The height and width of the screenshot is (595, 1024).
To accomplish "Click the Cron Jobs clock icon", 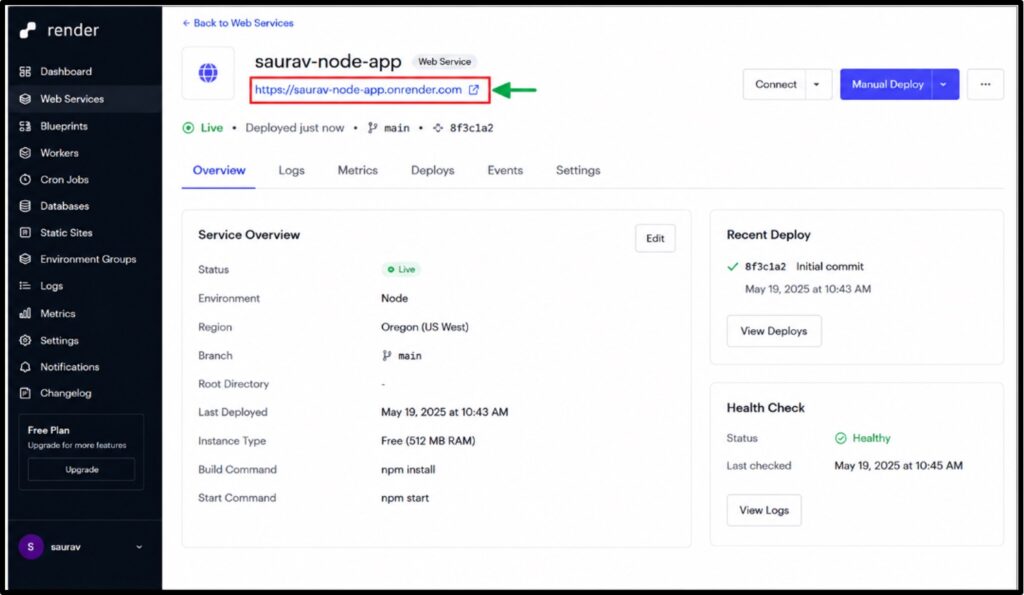I will click(x=25, y=179).
